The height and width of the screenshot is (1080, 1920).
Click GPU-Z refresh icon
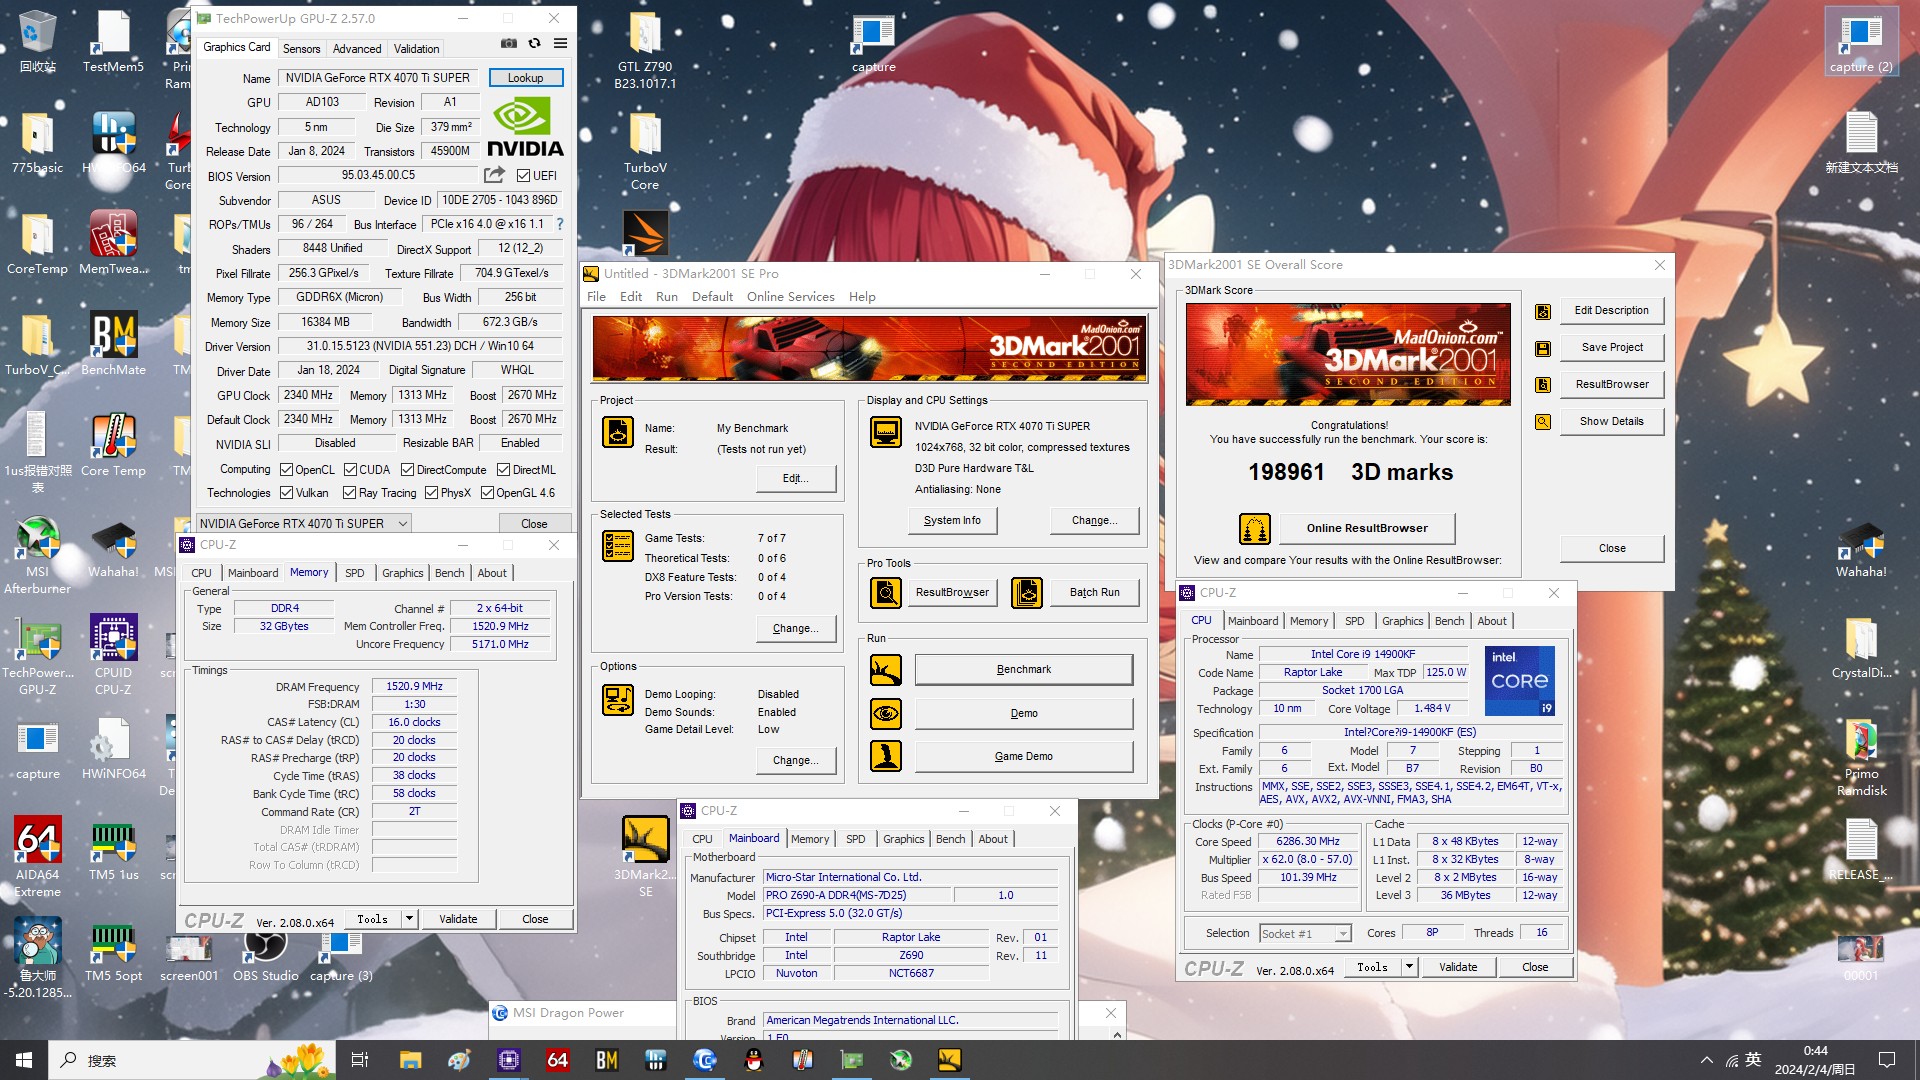(535, 44)
